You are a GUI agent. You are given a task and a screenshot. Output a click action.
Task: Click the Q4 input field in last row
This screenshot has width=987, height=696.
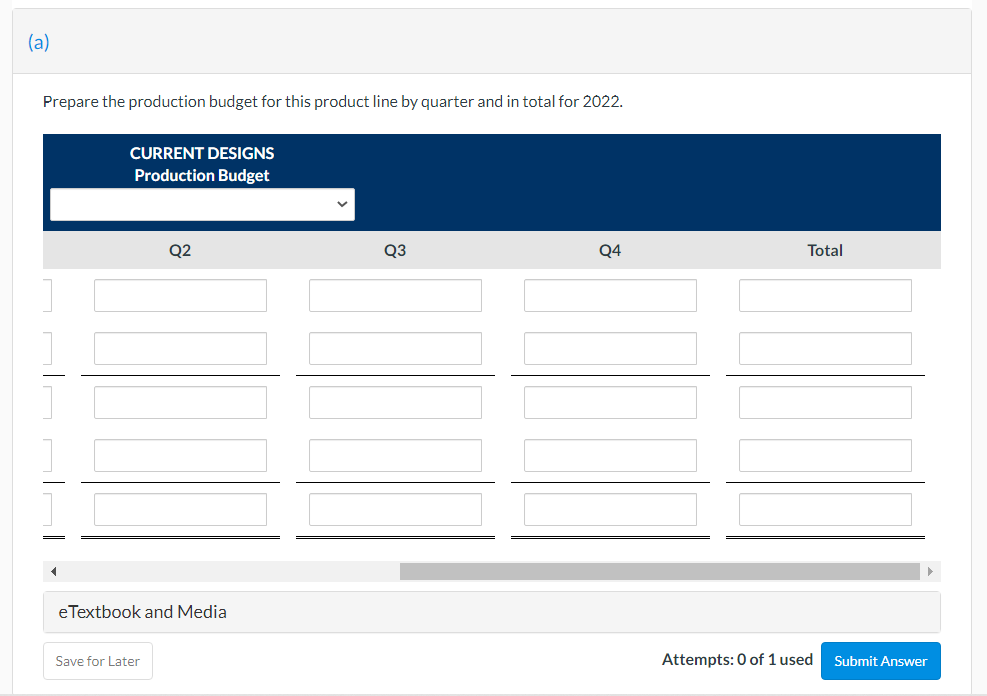[x=611, y=510]
